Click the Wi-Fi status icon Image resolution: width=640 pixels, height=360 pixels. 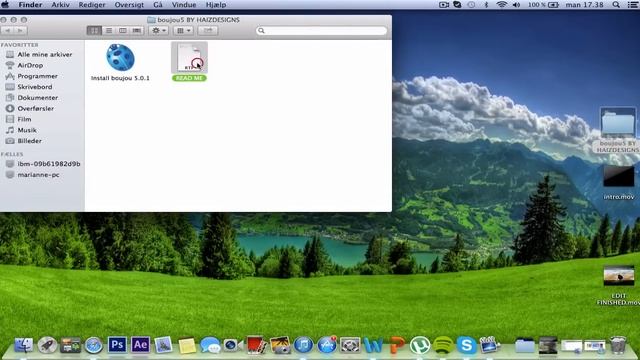click(502, 4)
